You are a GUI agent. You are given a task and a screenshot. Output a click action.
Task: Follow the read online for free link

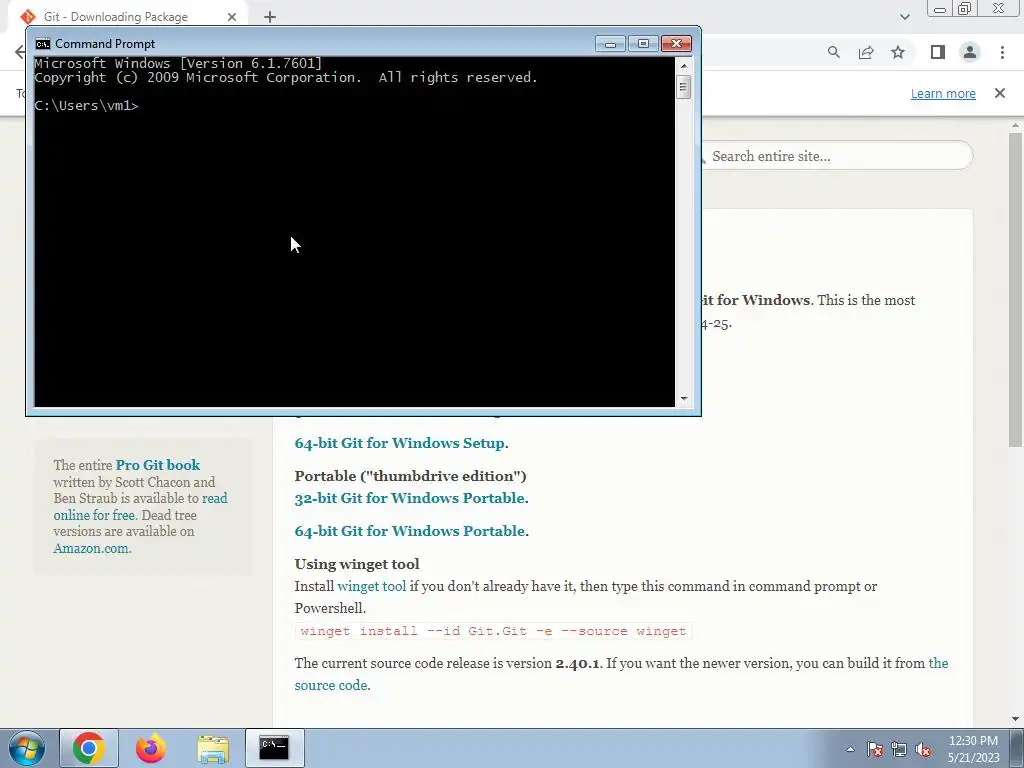click(x=140, y=507)
